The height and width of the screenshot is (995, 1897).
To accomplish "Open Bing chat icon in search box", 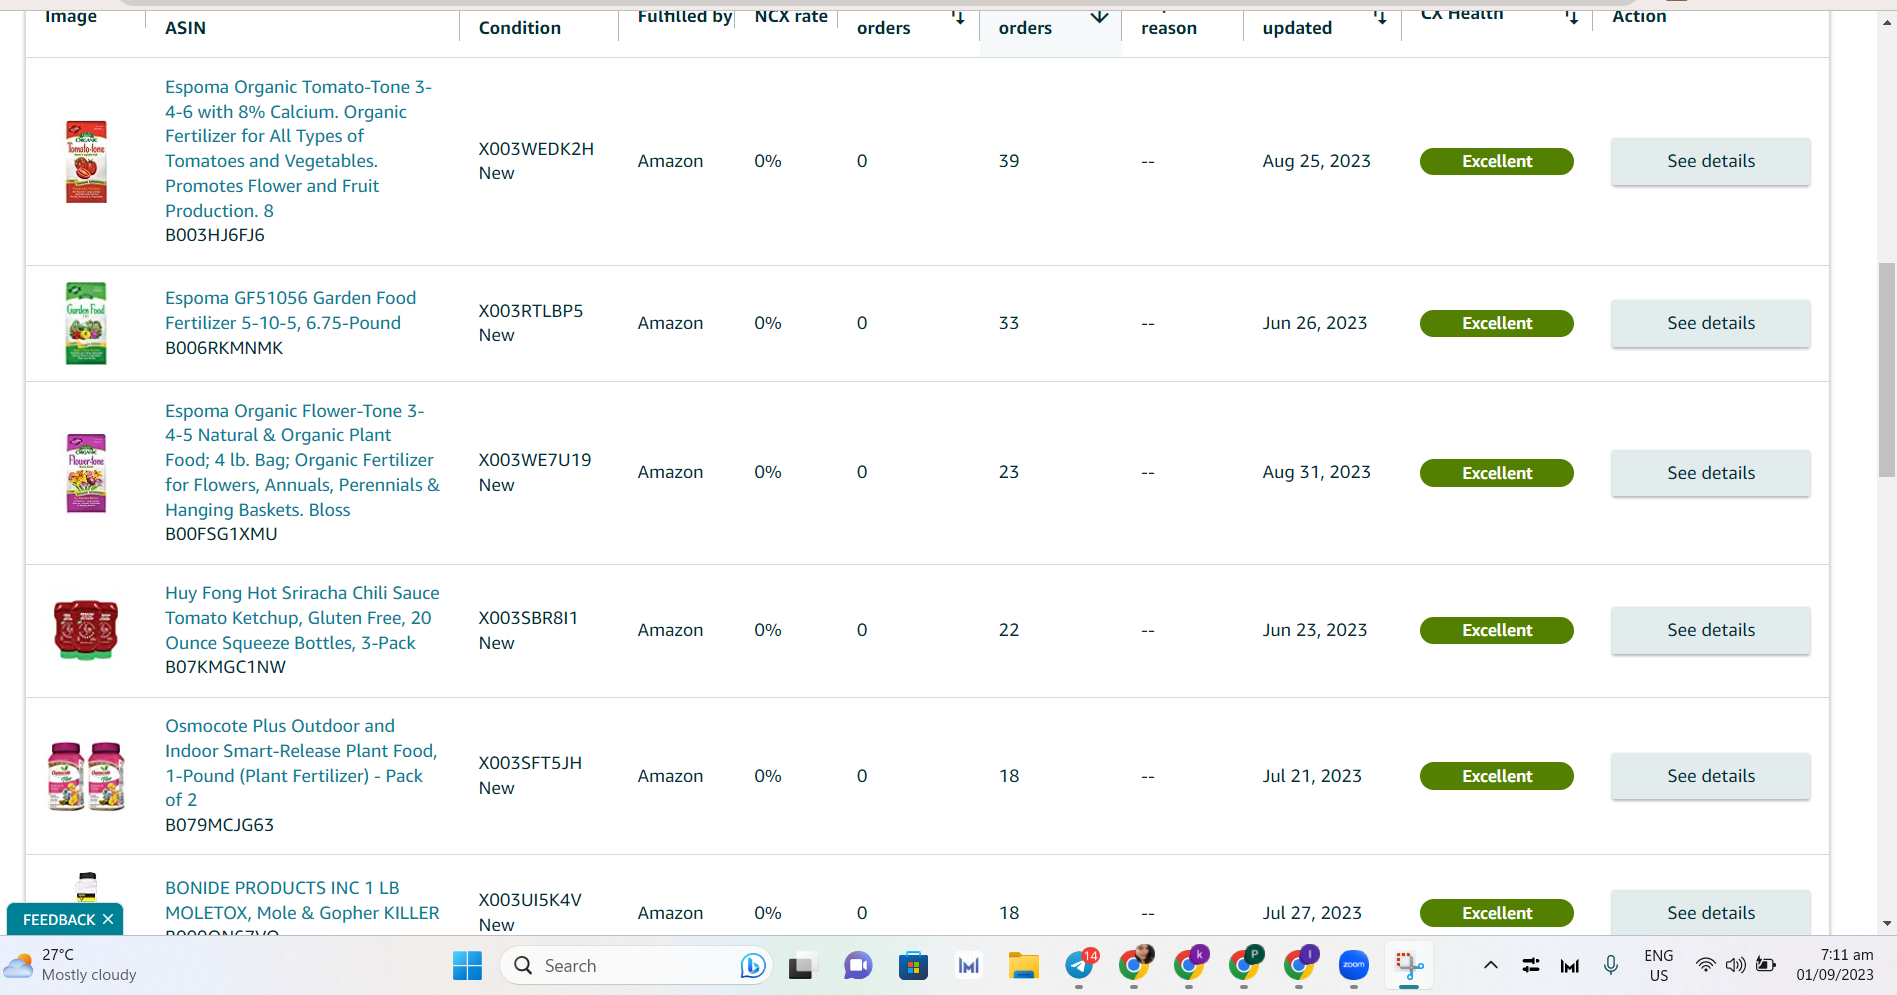I will [753, 965].
